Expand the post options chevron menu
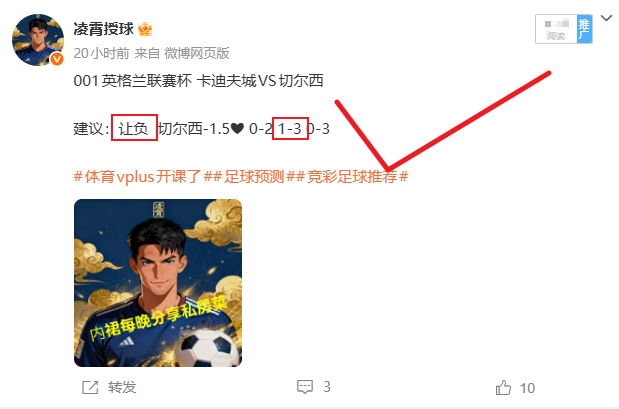This screenshot has height=409, width=619. [606, 18]
